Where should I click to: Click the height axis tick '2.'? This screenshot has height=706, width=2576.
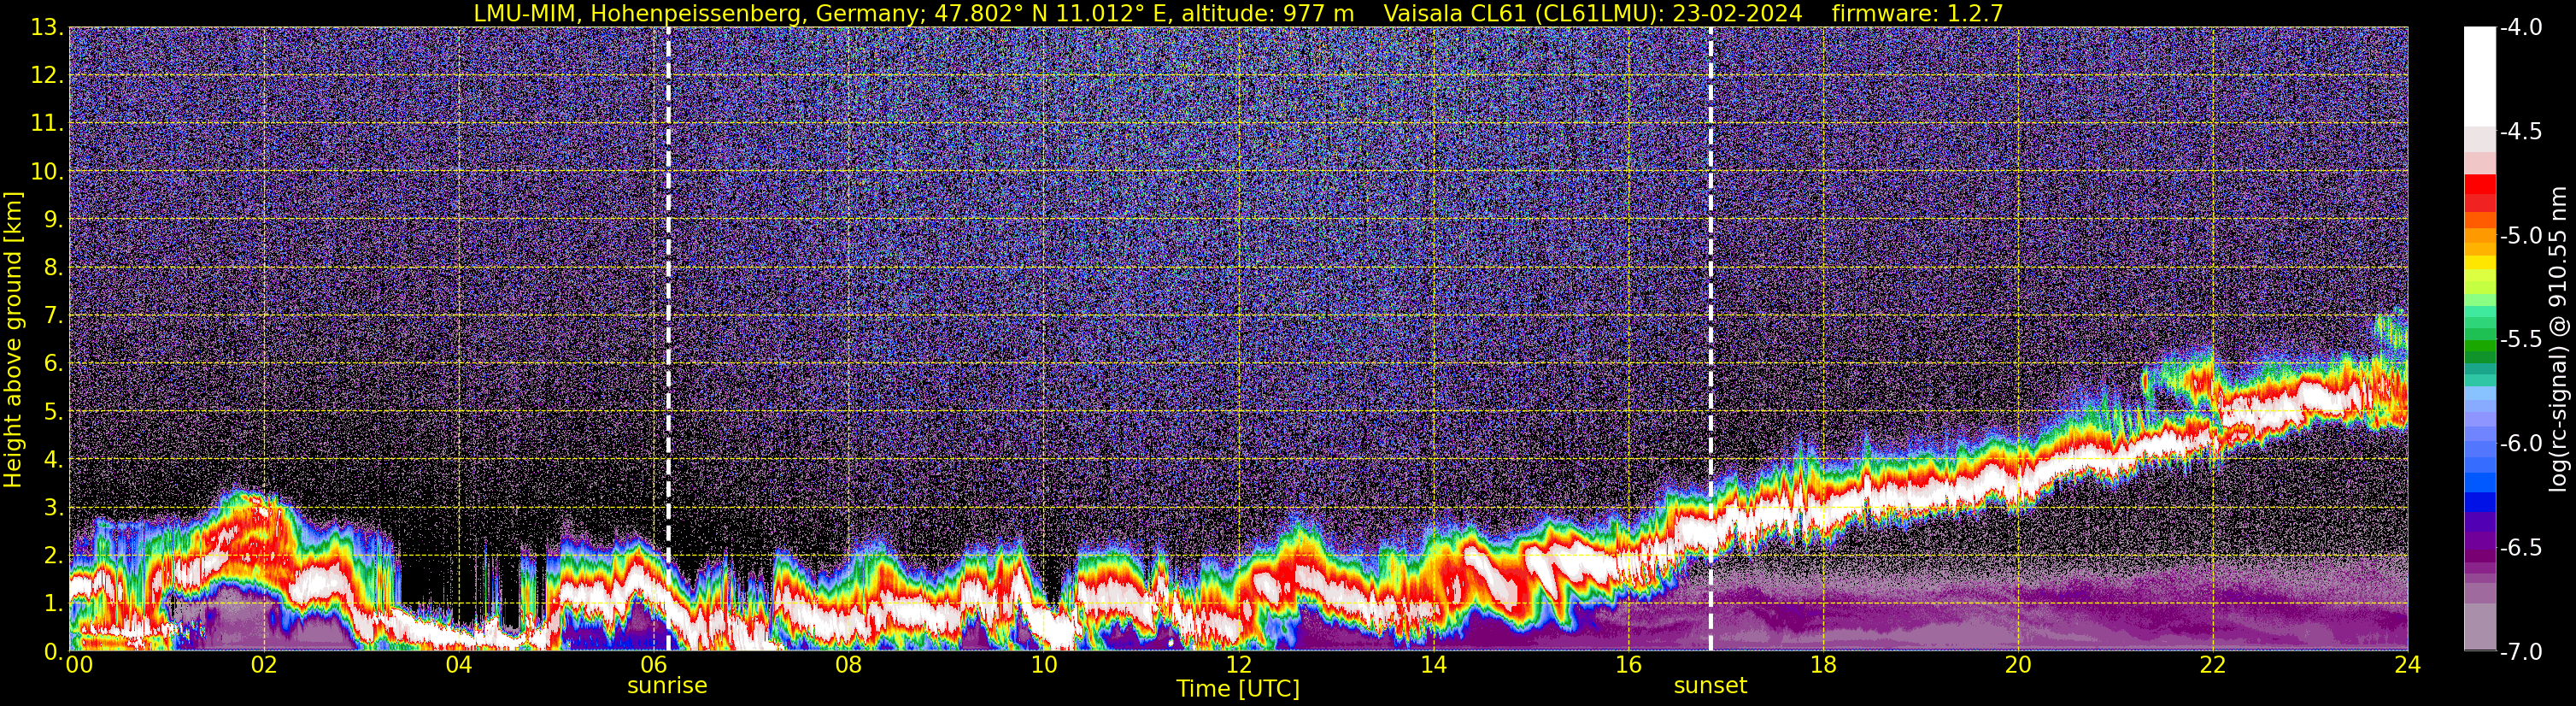tap(54, 556)
